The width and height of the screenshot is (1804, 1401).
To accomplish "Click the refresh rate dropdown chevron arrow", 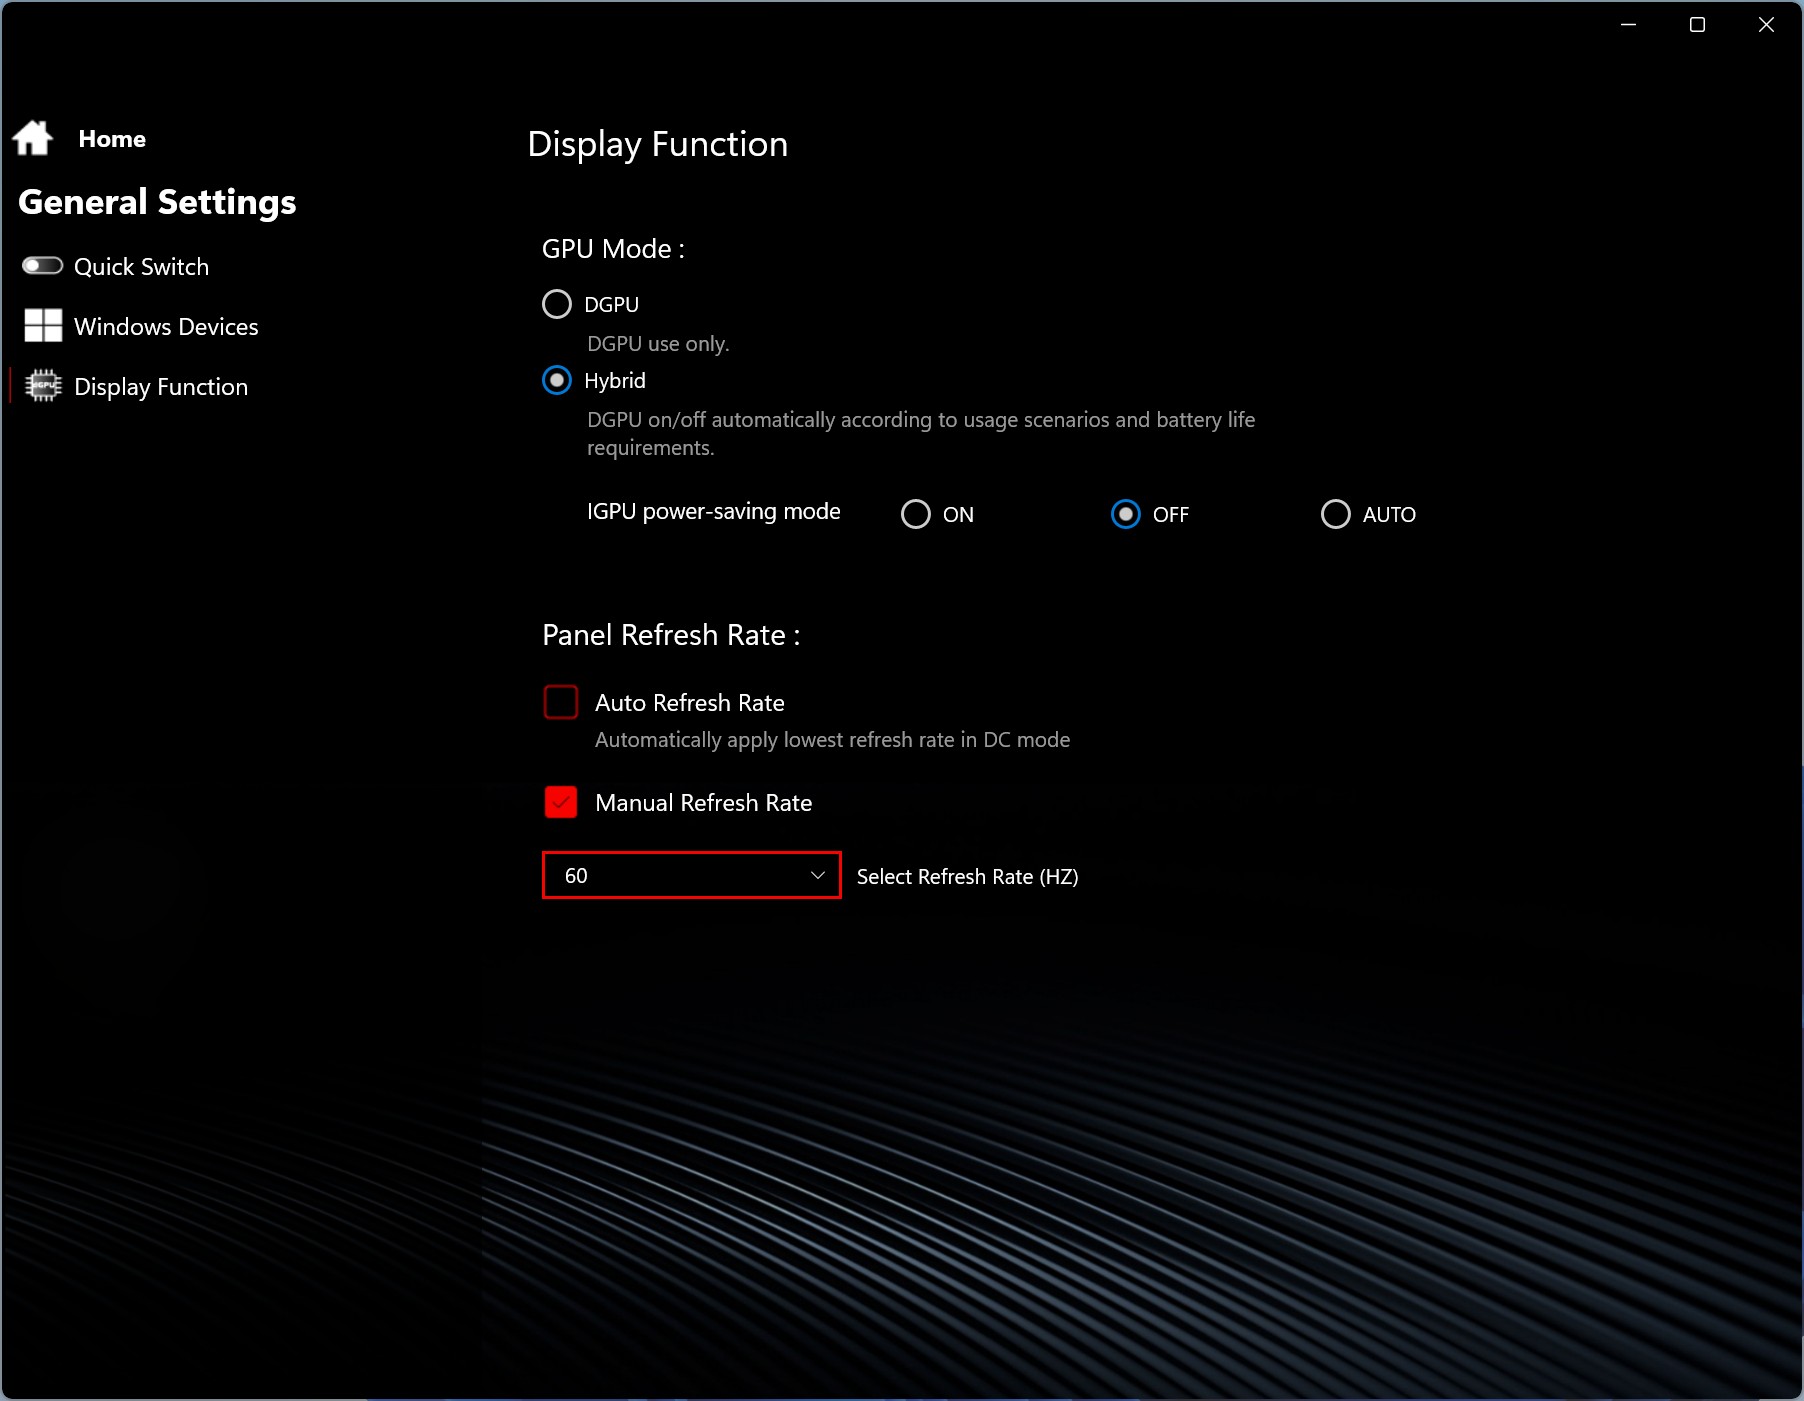I will click(x=818, y=875).
